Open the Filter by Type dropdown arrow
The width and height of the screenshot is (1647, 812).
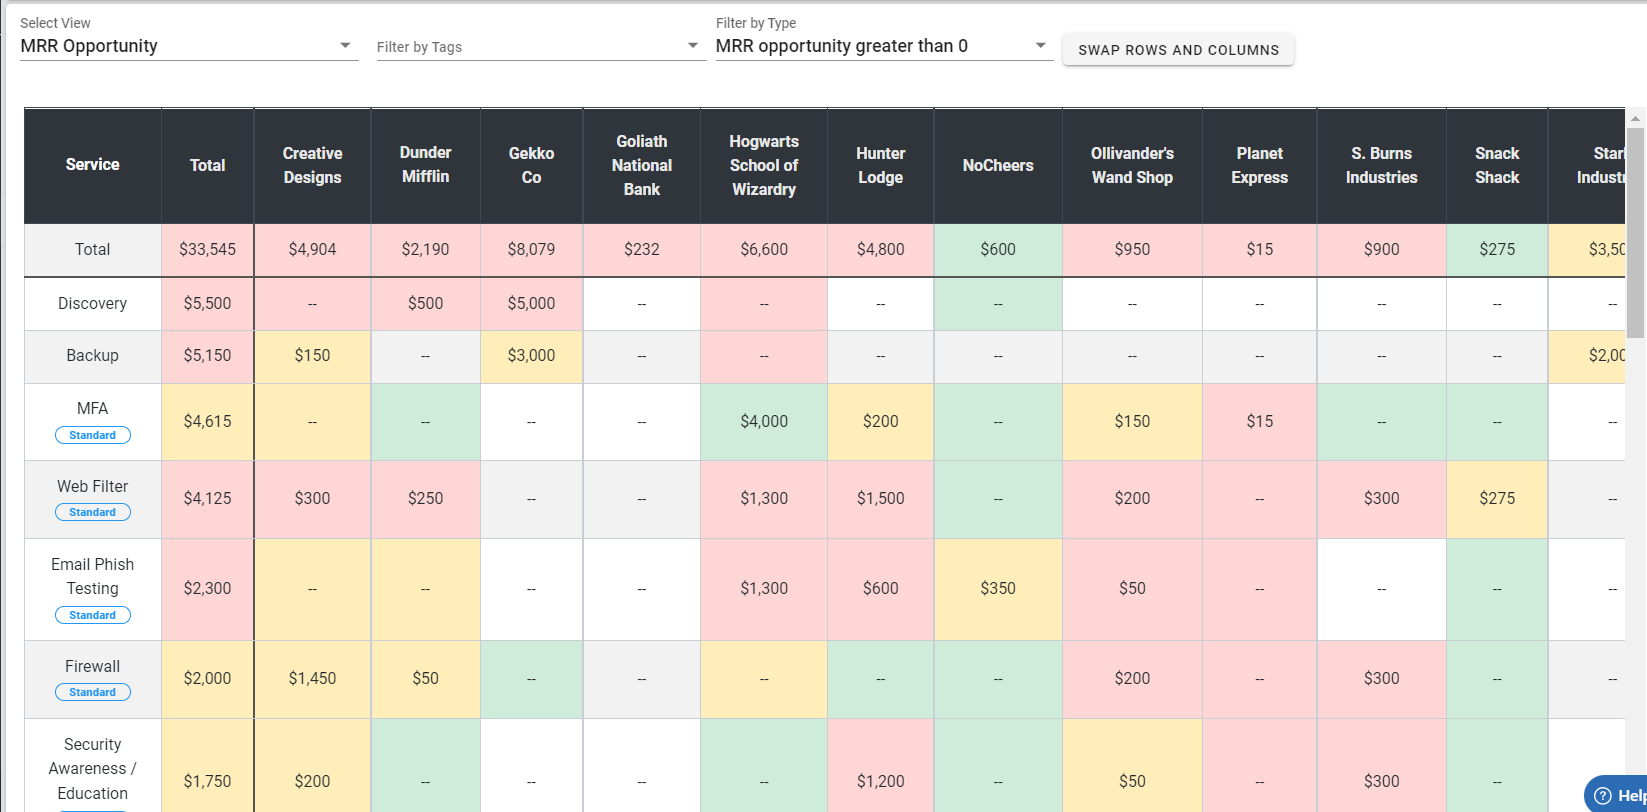1040,46
